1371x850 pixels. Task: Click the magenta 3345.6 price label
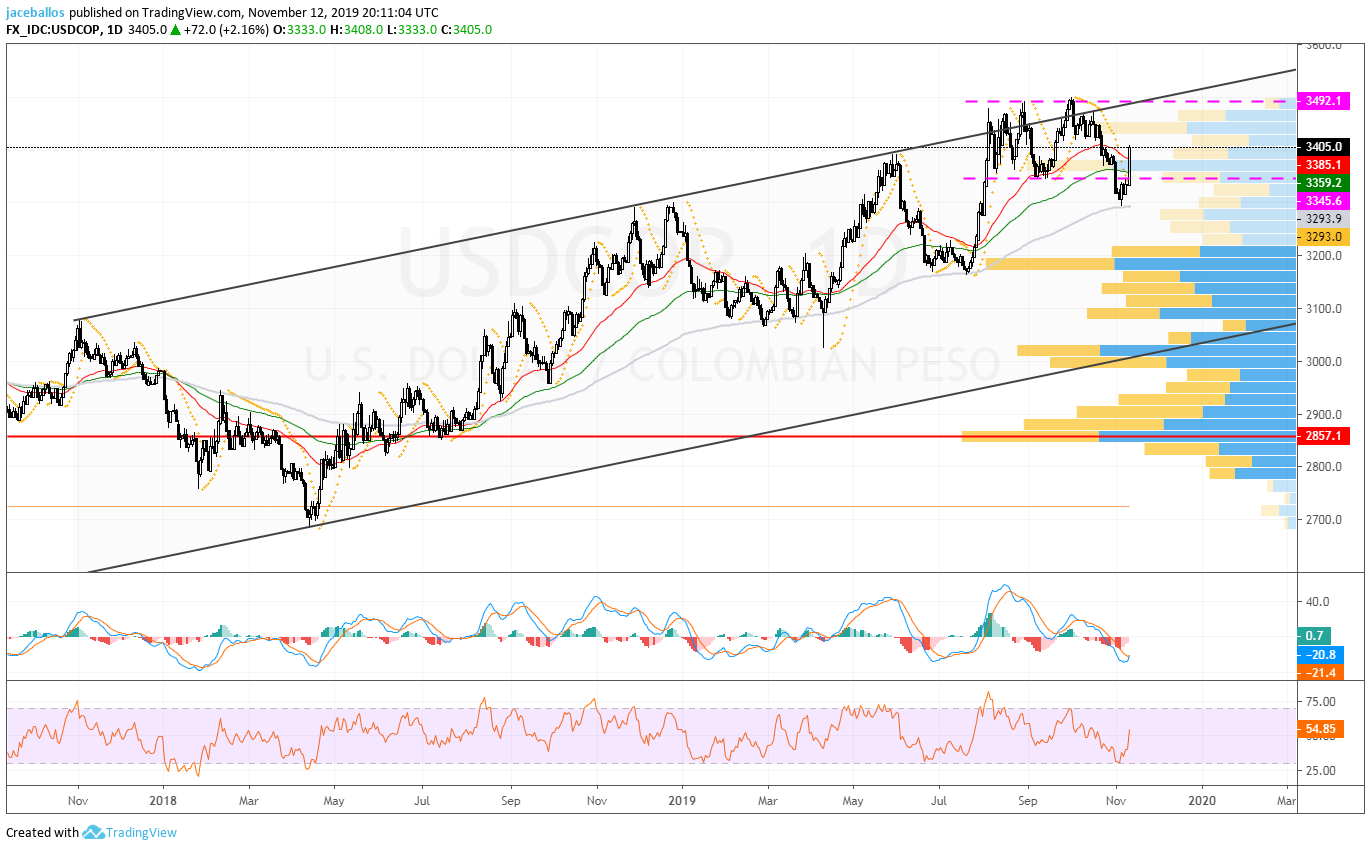tap(1325, 200)
